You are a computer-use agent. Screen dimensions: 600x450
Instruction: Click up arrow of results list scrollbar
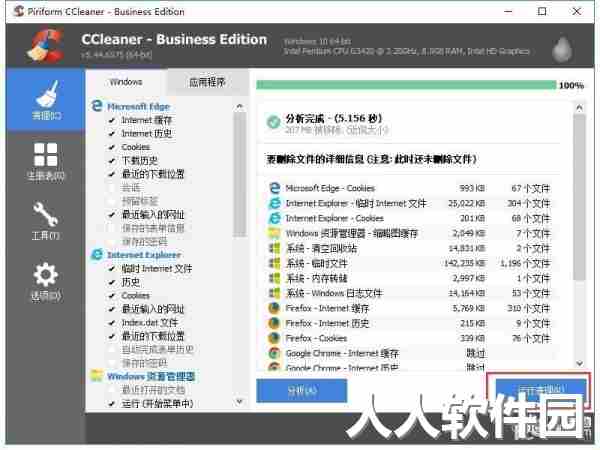(579, 108)
